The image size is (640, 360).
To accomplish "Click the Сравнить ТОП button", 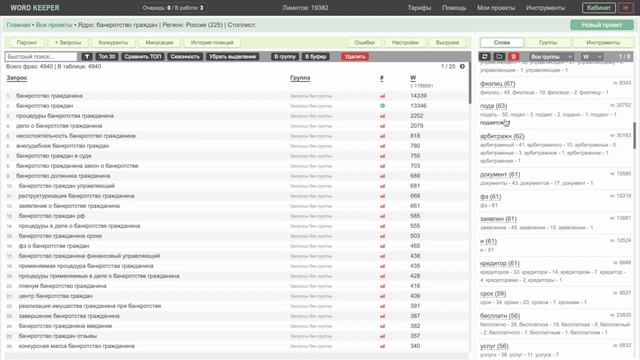I will (142, 57).
